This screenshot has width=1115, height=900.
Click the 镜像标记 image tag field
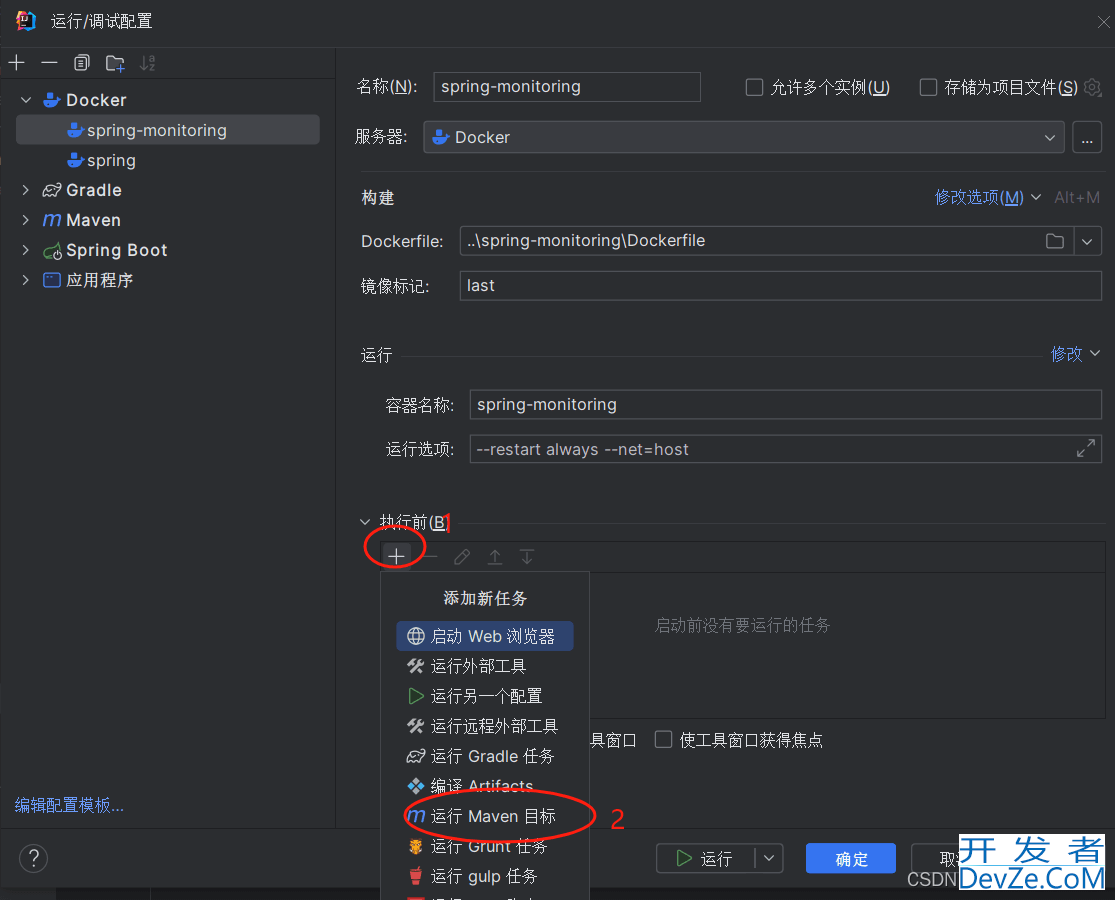(x=780, y=286)
